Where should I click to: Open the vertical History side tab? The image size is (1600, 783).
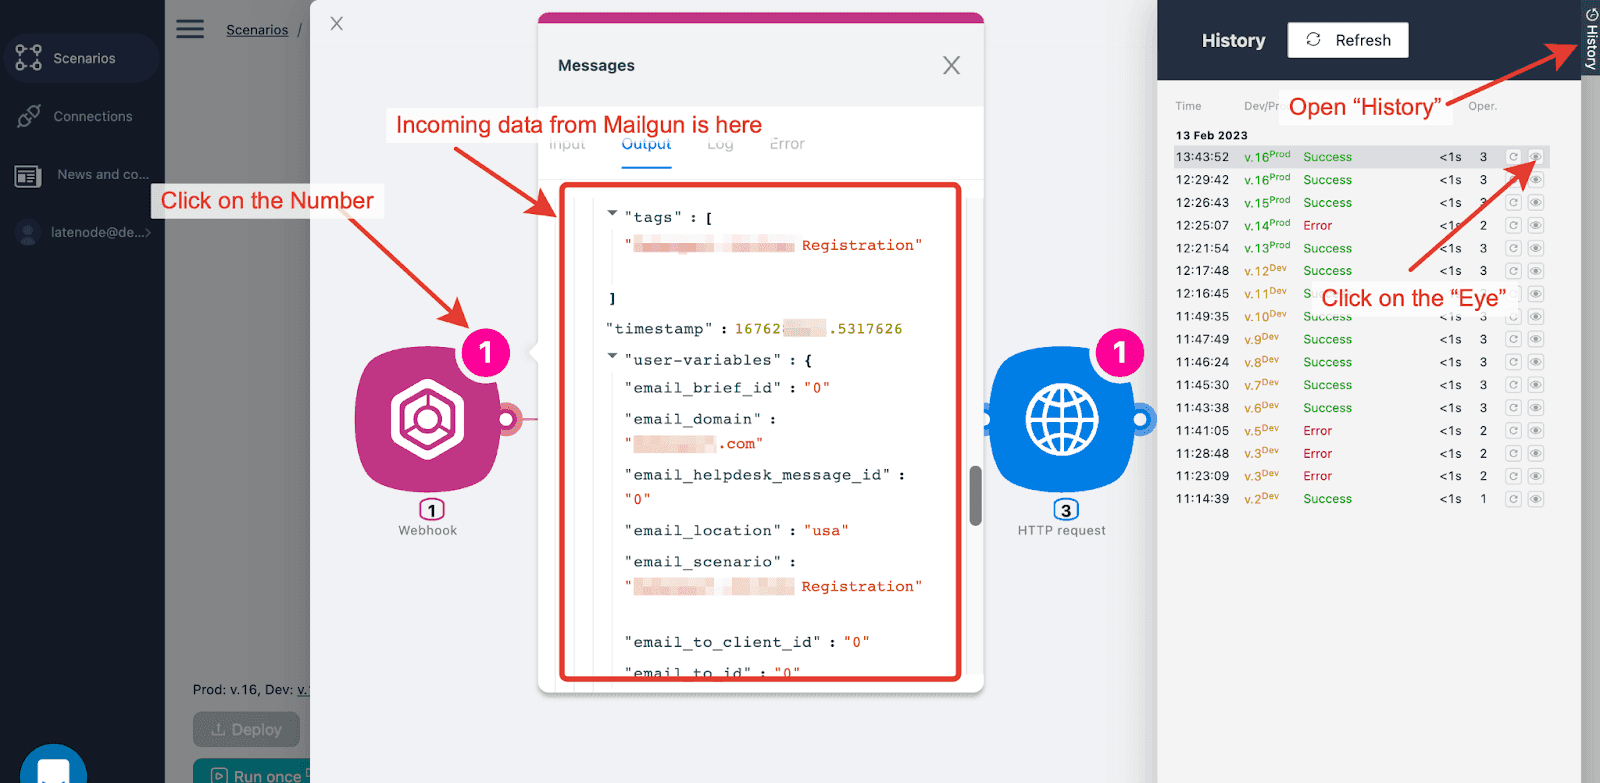click(x=1590, y=40)
